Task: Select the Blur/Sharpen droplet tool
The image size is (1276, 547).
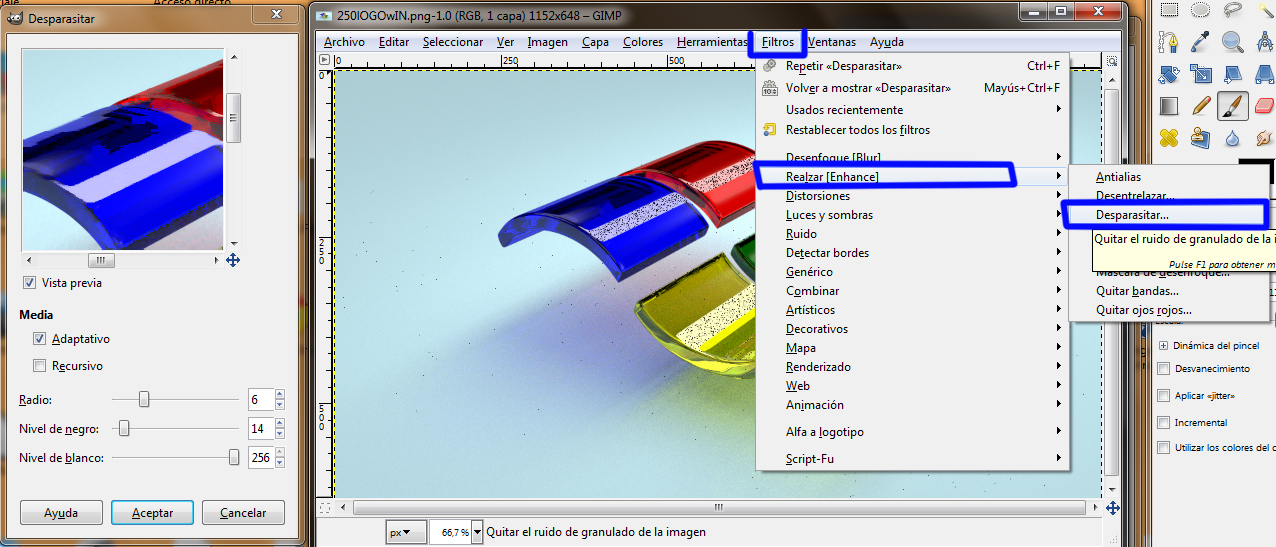Action: pyautogui.click(x=1233, y=137)
